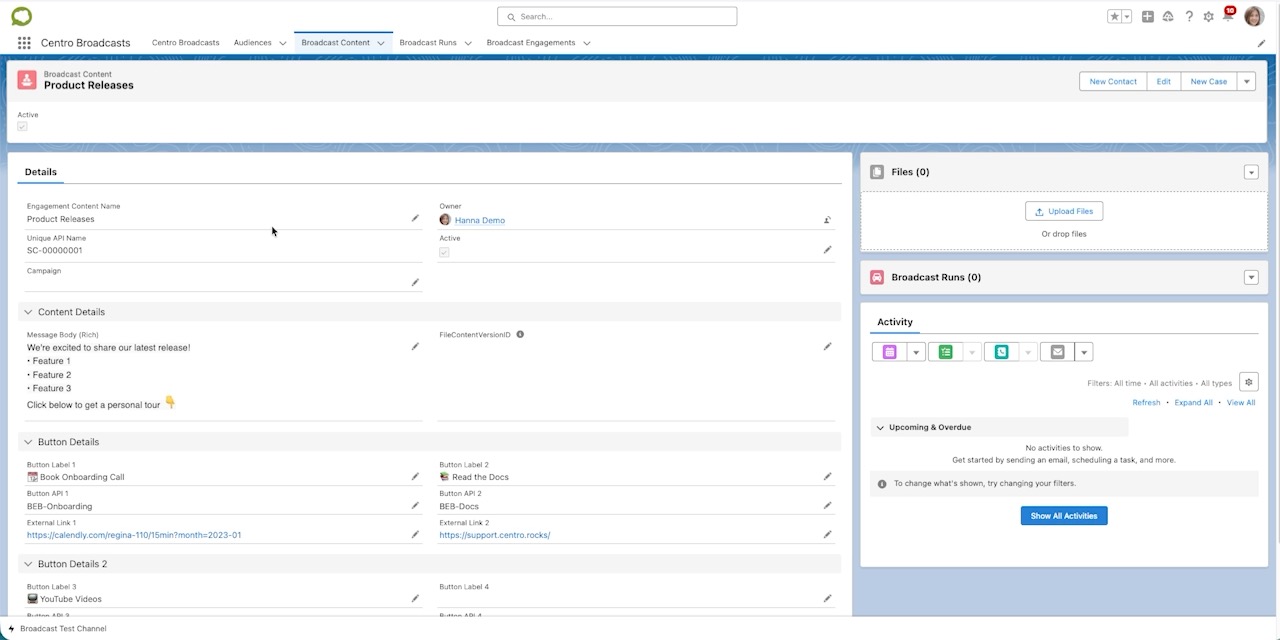The image size is (1280, 640).
Task: Open the Help question mark icon
Action: pos(1189,17)
